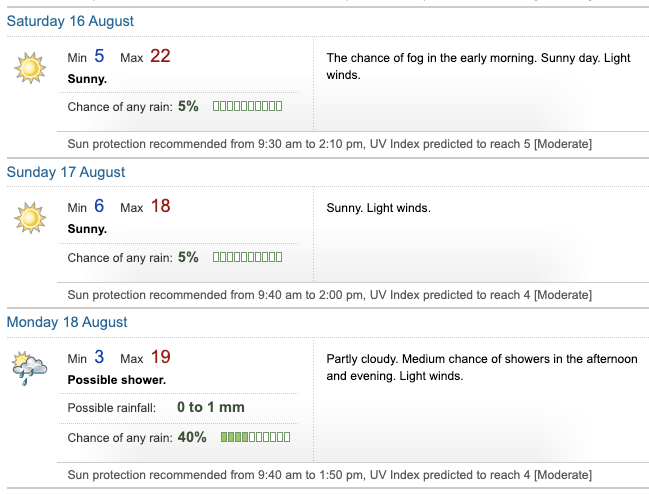Click Sunday's minimum temperature 6
Image resolution: width=649 pixels, height=494 pixels.
point(99,206)
